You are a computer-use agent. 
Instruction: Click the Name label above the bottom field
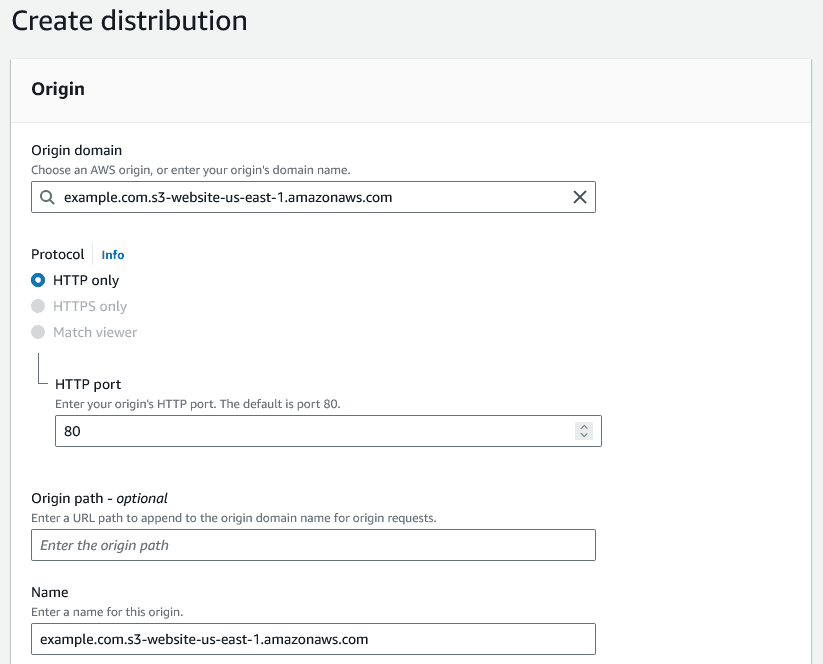tap(50, 592)
